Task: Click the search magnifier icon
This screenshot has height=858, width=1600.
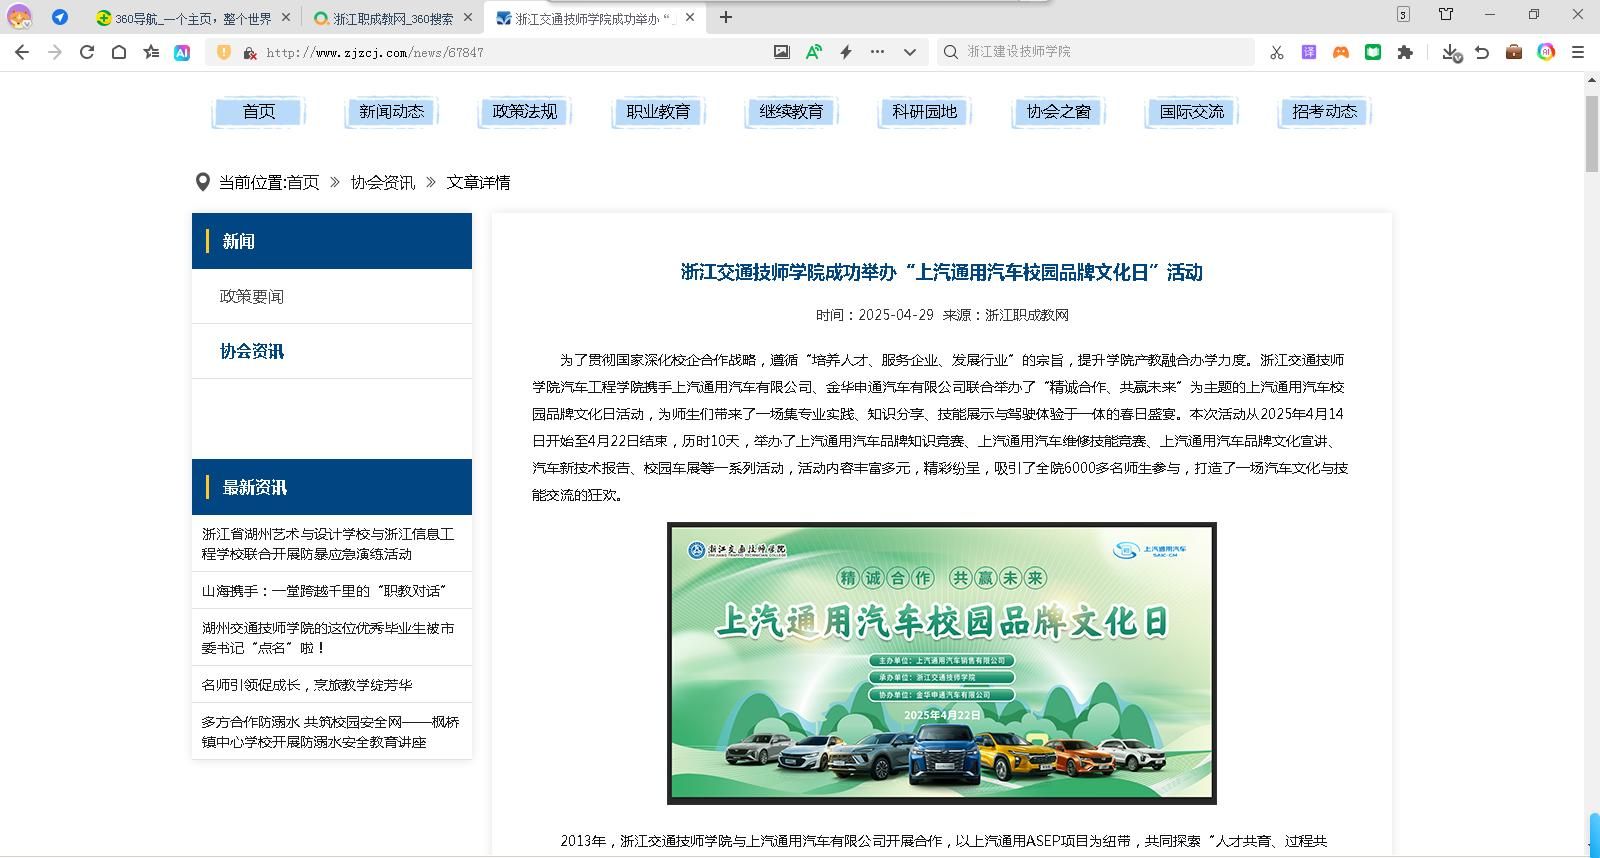Action: coord(951,52)
